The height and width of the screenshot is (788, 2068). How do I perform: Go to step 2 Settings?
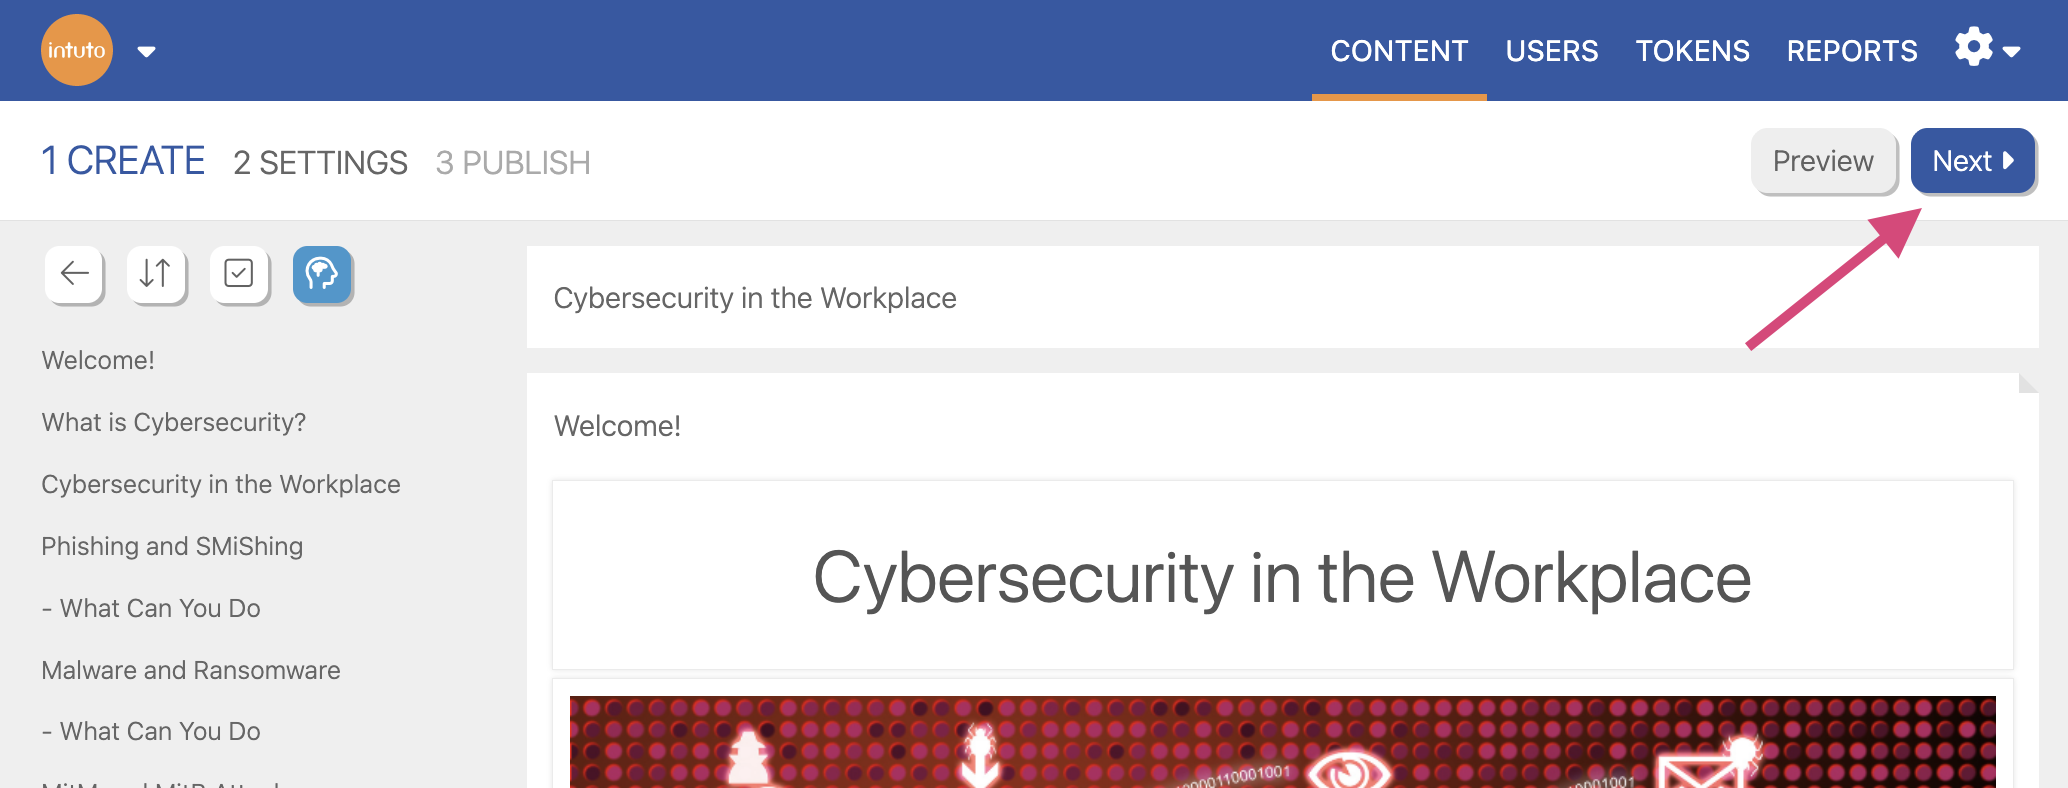point(320,162)
